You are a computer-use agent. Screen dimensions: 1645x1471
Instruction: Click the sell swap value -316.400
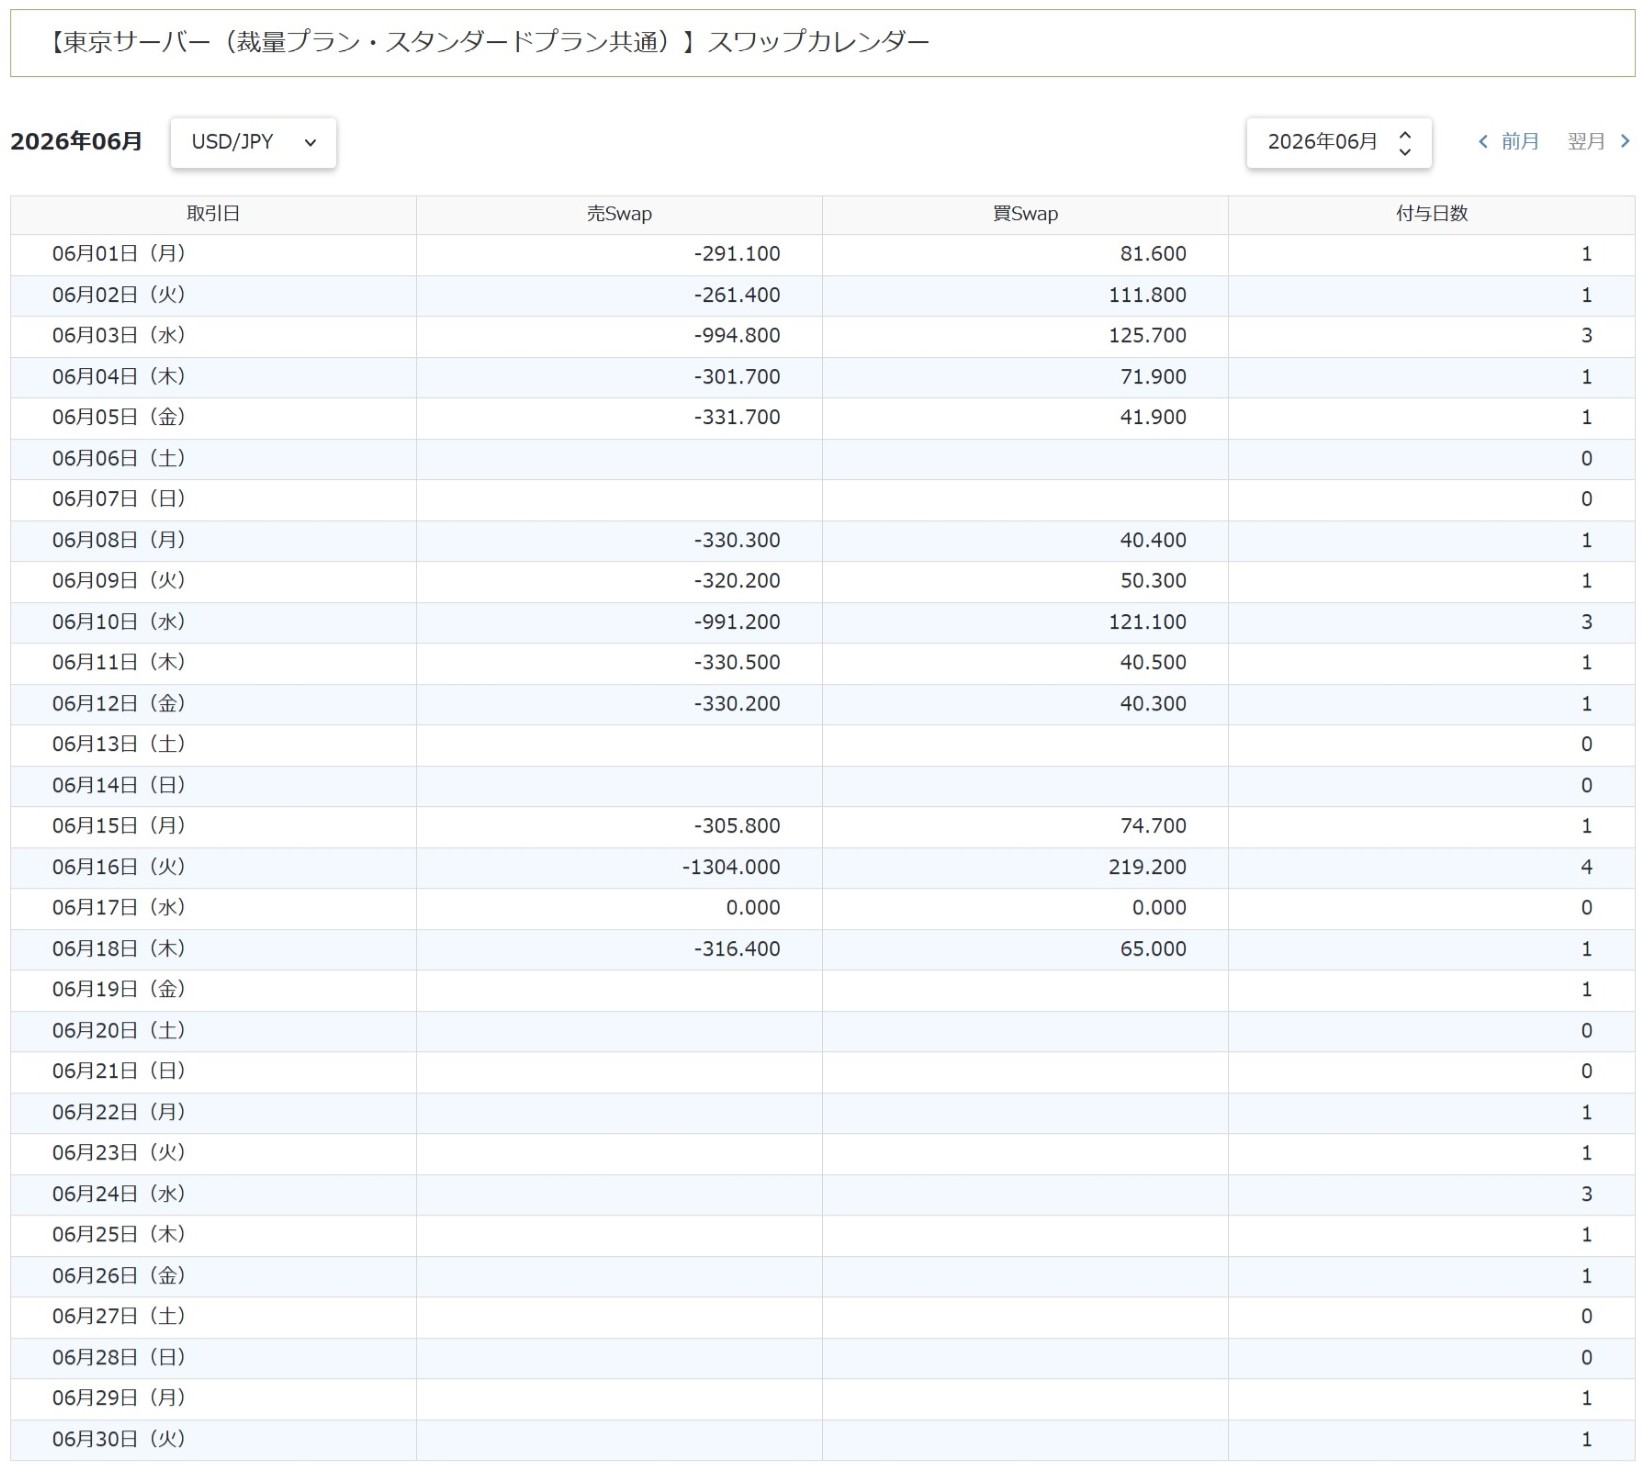[737, 949]
